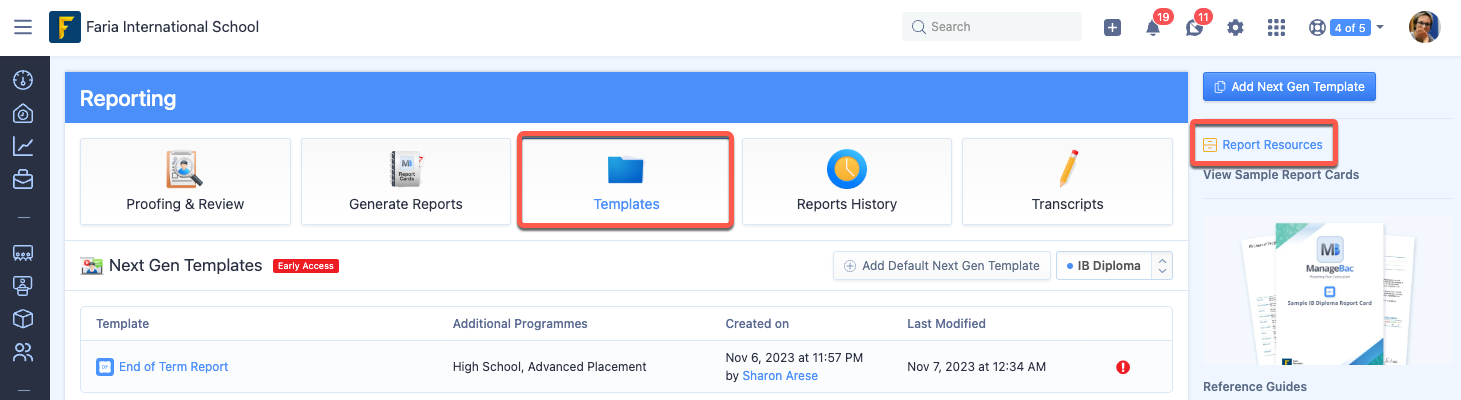Expand the 4 of 5 help dropdown
1461x400 pixels.
tap(1357, 28)
